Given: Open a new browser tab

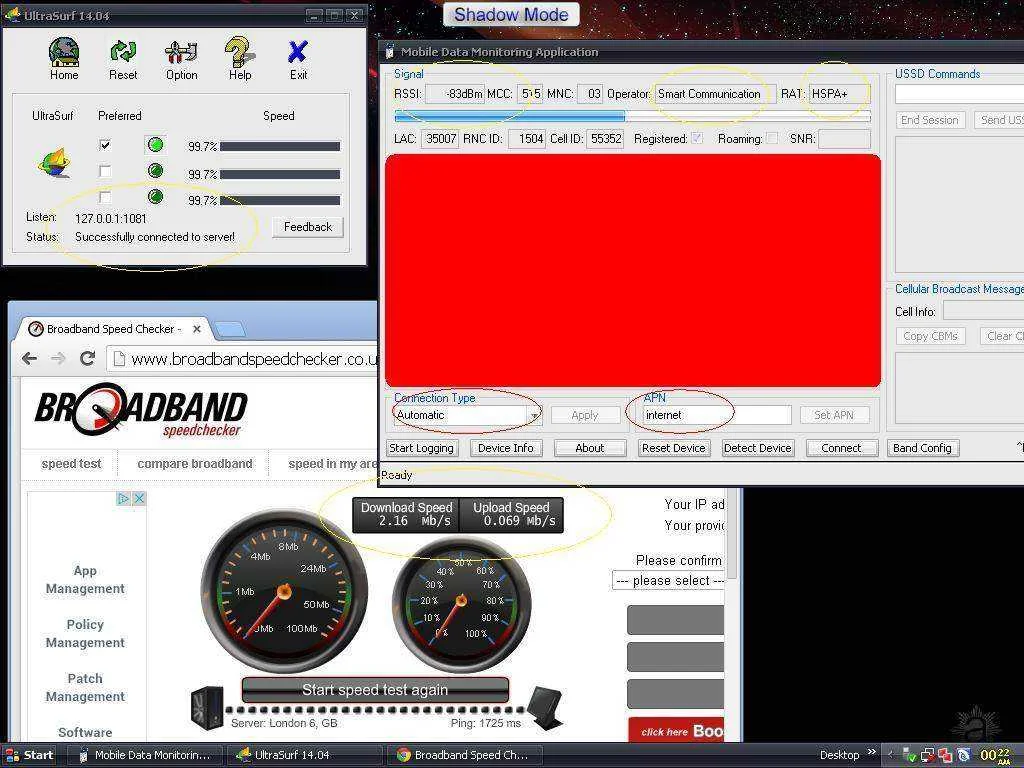Looking at the screenshot, I should click(x=230, y=329).
